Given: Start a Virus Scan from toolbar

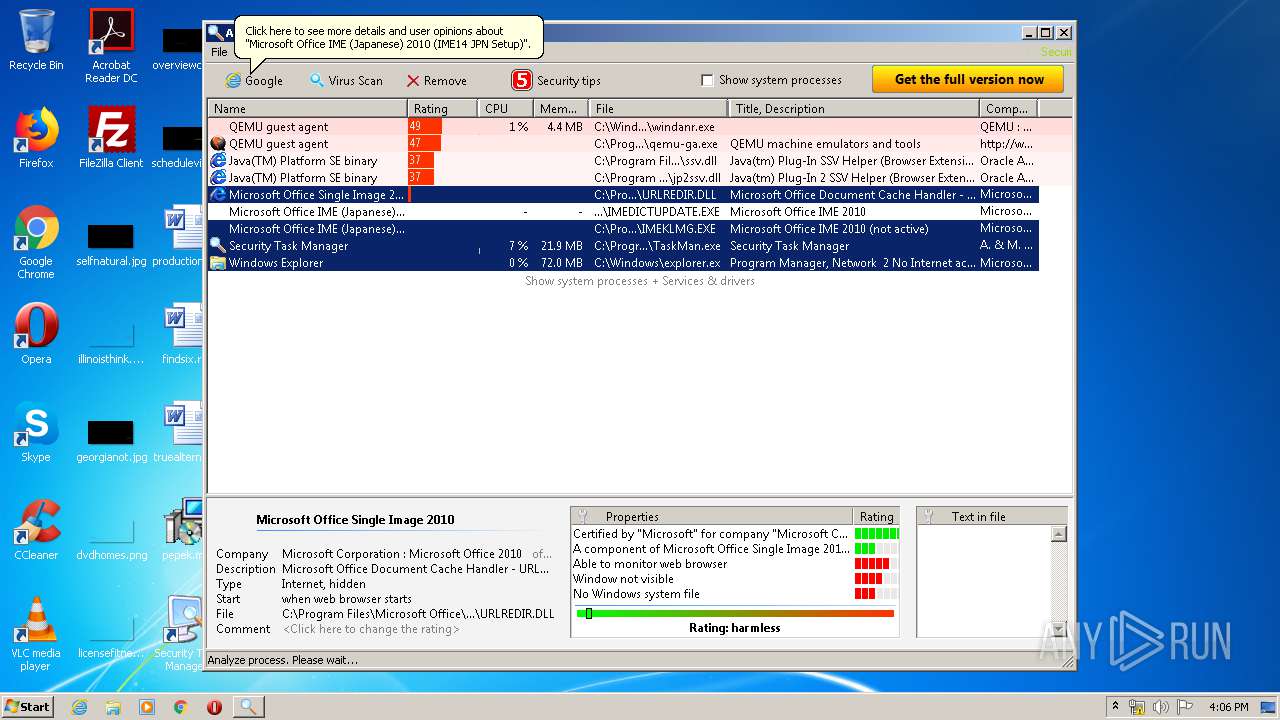Looking at the screenshot, I should coord(346,81).
